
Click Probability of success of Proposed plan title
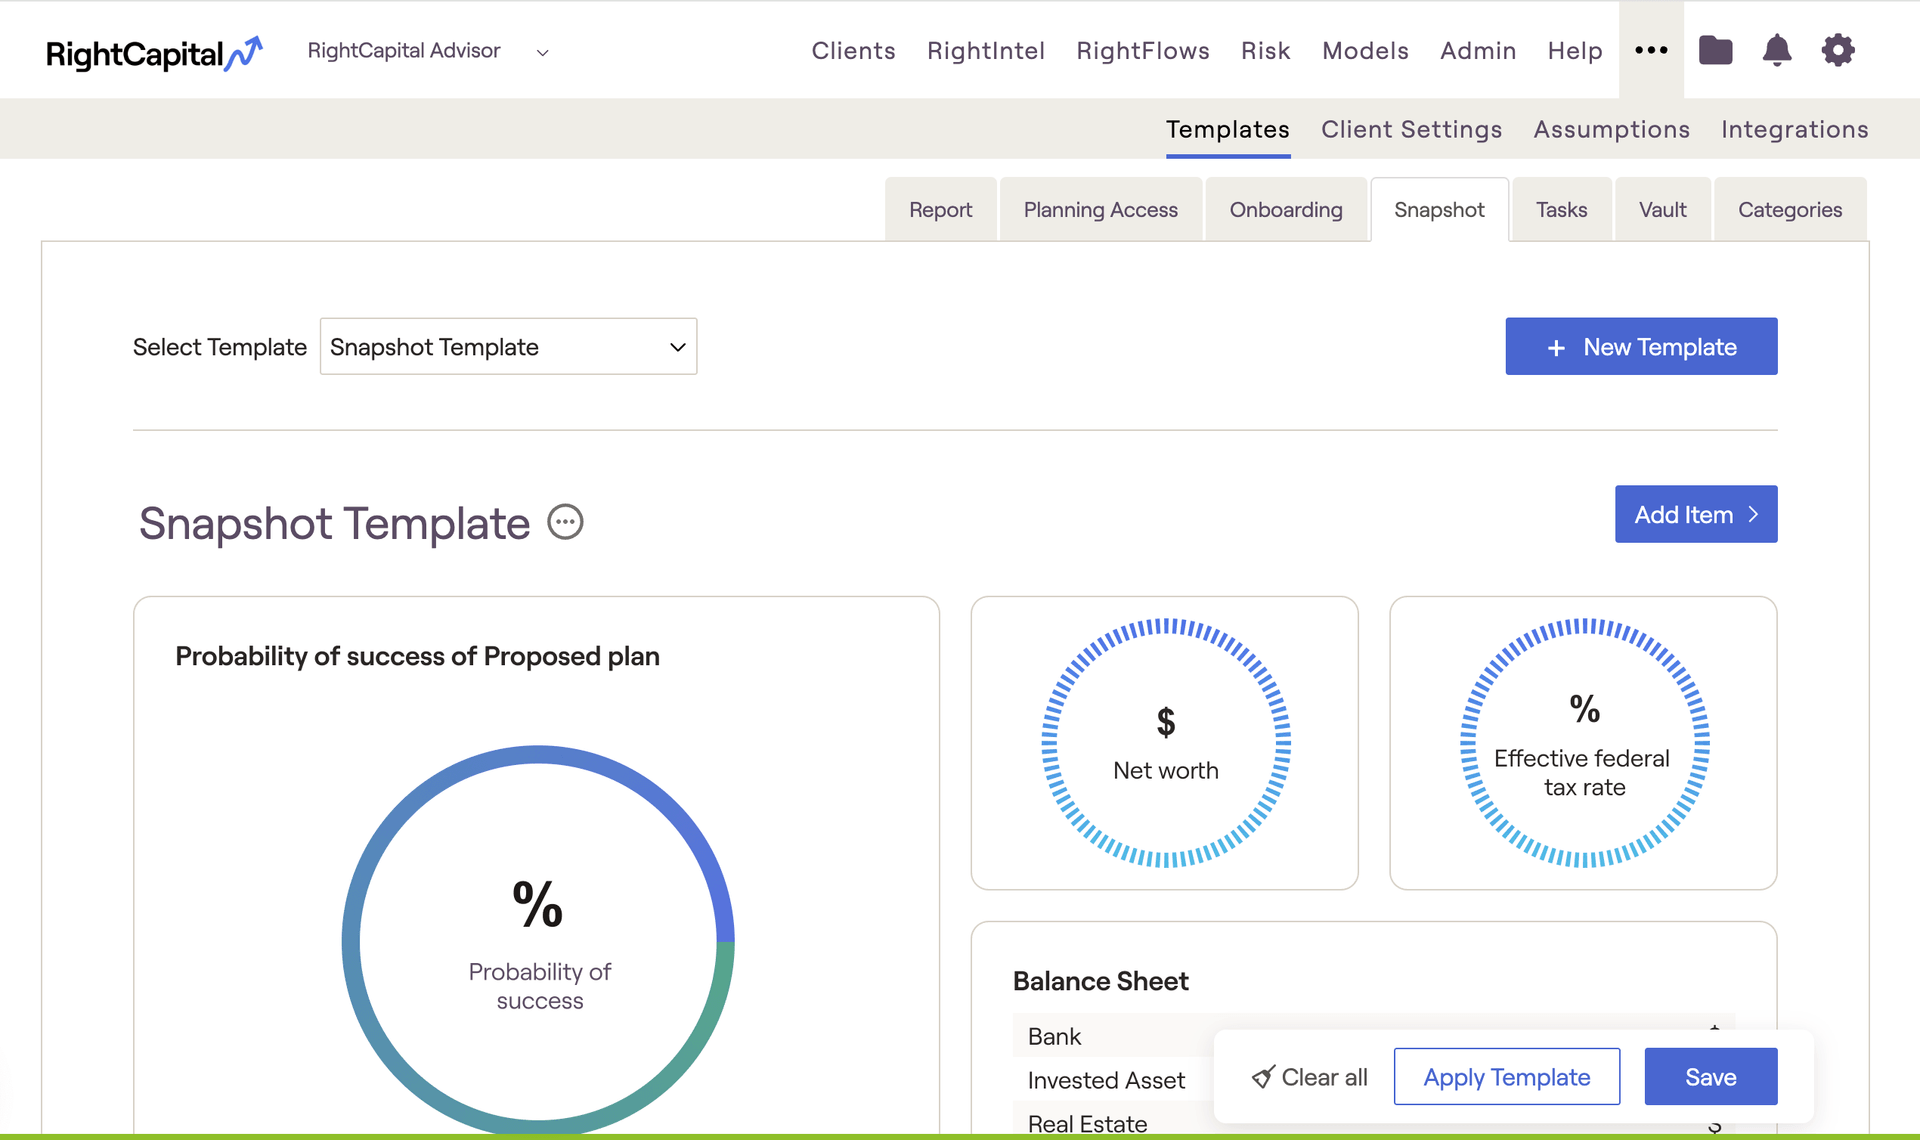coord(417,656)
